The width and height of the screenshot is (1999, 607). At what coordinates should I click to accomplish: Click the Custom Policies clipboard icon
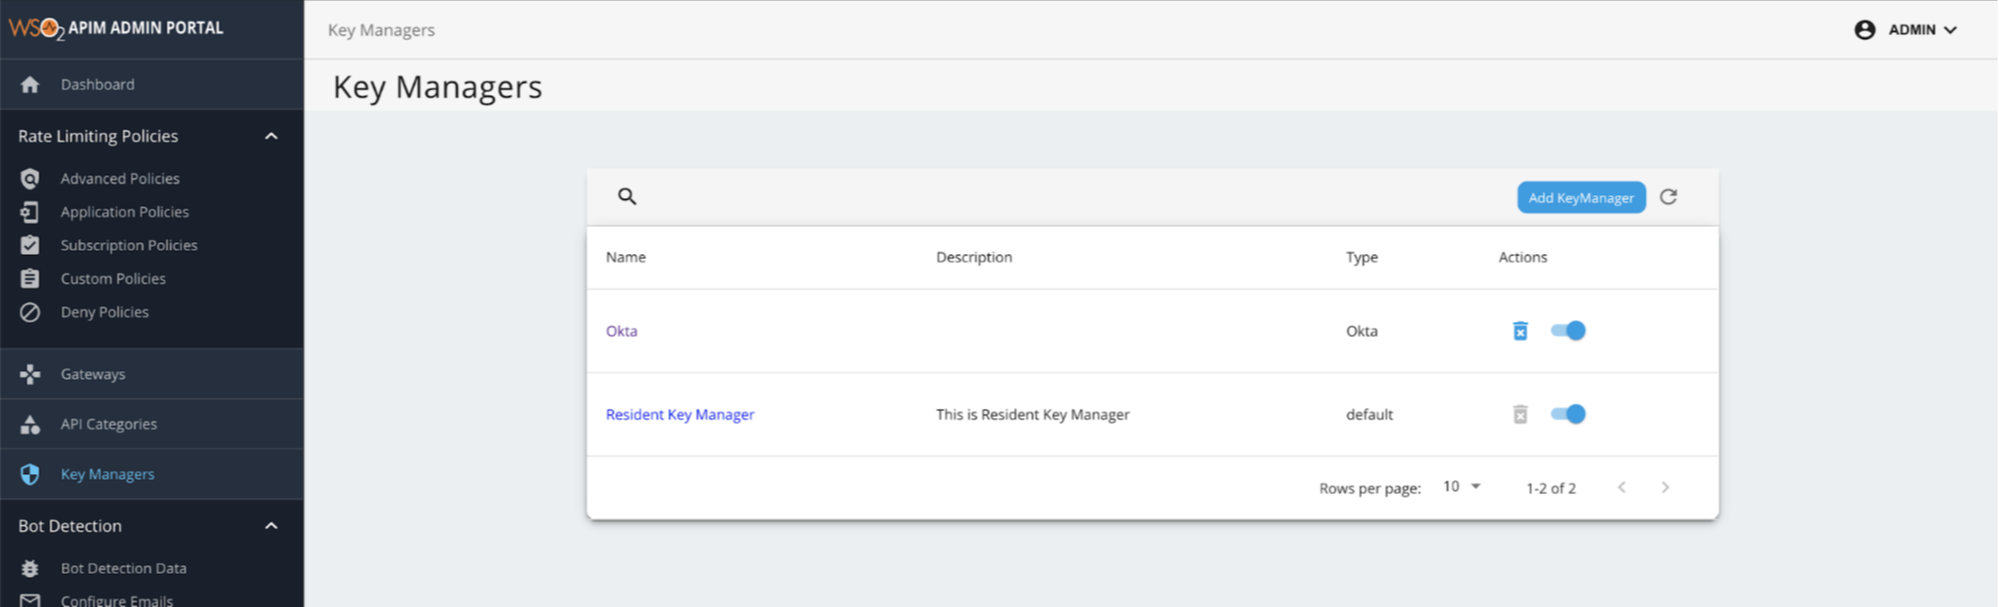(30, 278)
